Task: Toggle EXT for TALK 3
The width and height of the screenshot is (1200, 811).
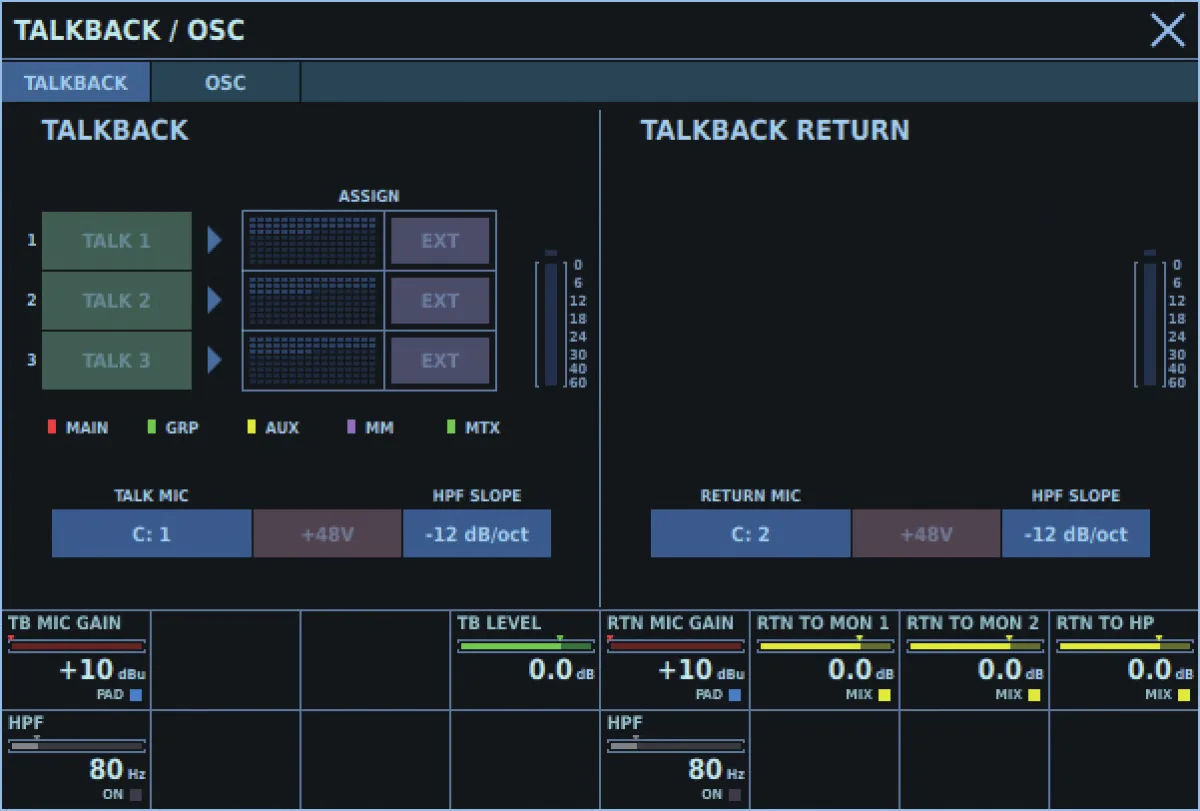Action: tap(440, 361)
